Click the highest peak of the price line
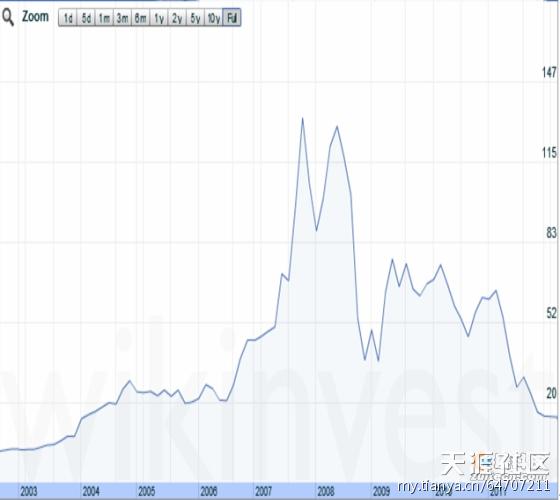Screen dimensions: 560x500 pyautogui.click(x=302, y=119)
